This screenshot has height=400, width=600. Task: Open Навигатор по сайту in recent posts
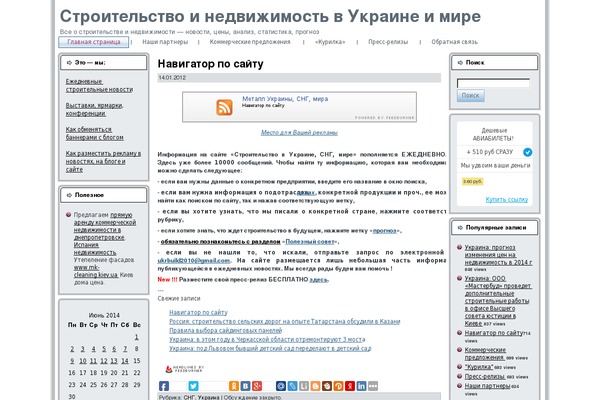click(x=198, y=312)
